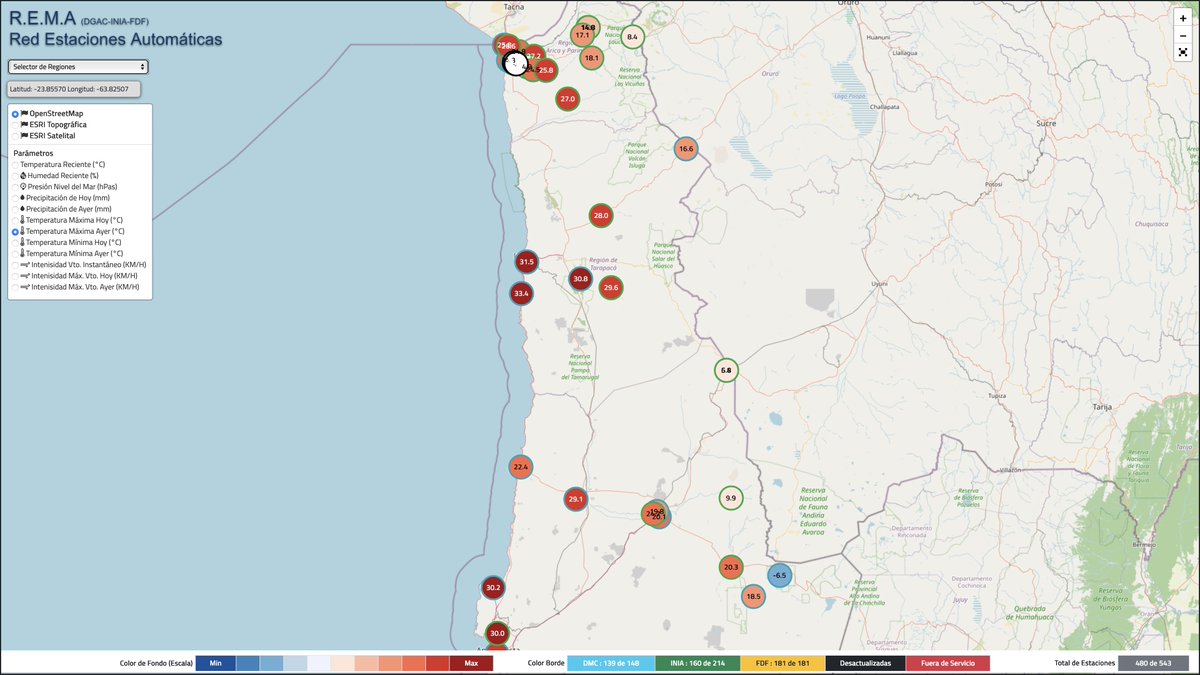
Task: Choose Temperatura Mínima Ayer parameter
Action: point(67,254)
